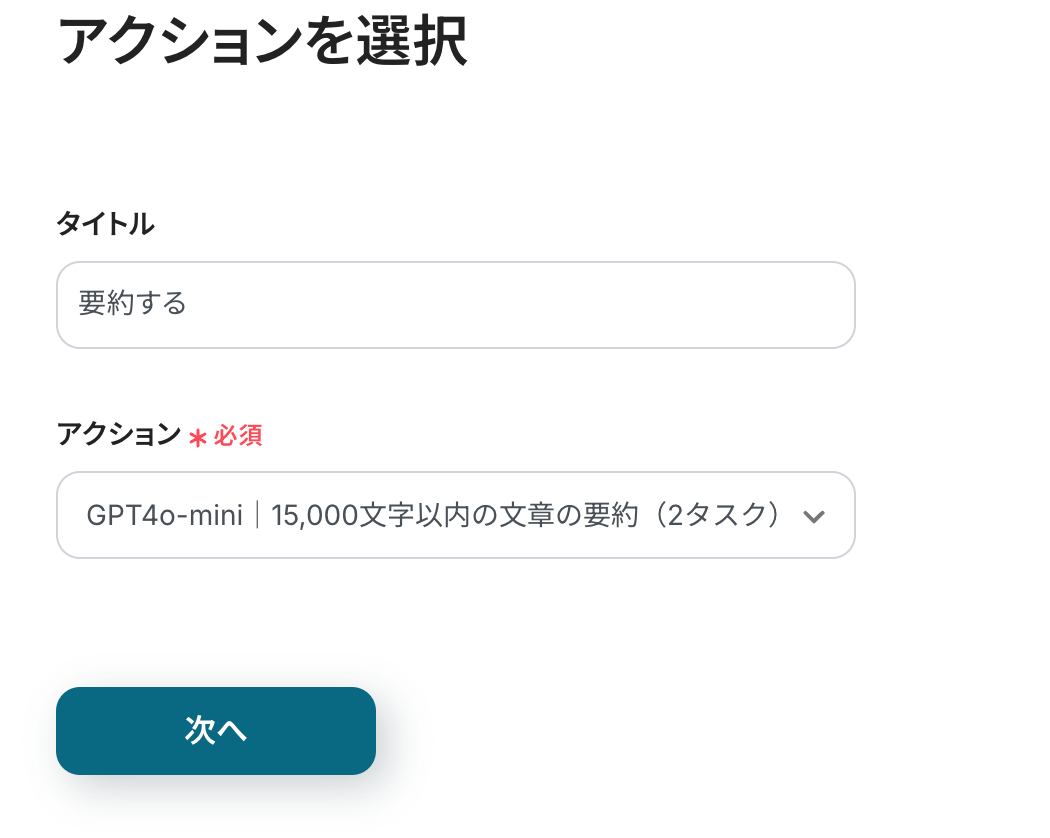Click the 要約する text in the title box

(133, 304)
